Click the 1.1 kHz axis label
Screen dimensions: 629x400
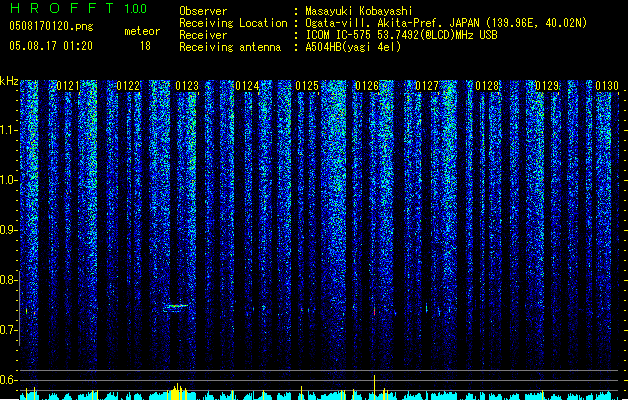9,130
